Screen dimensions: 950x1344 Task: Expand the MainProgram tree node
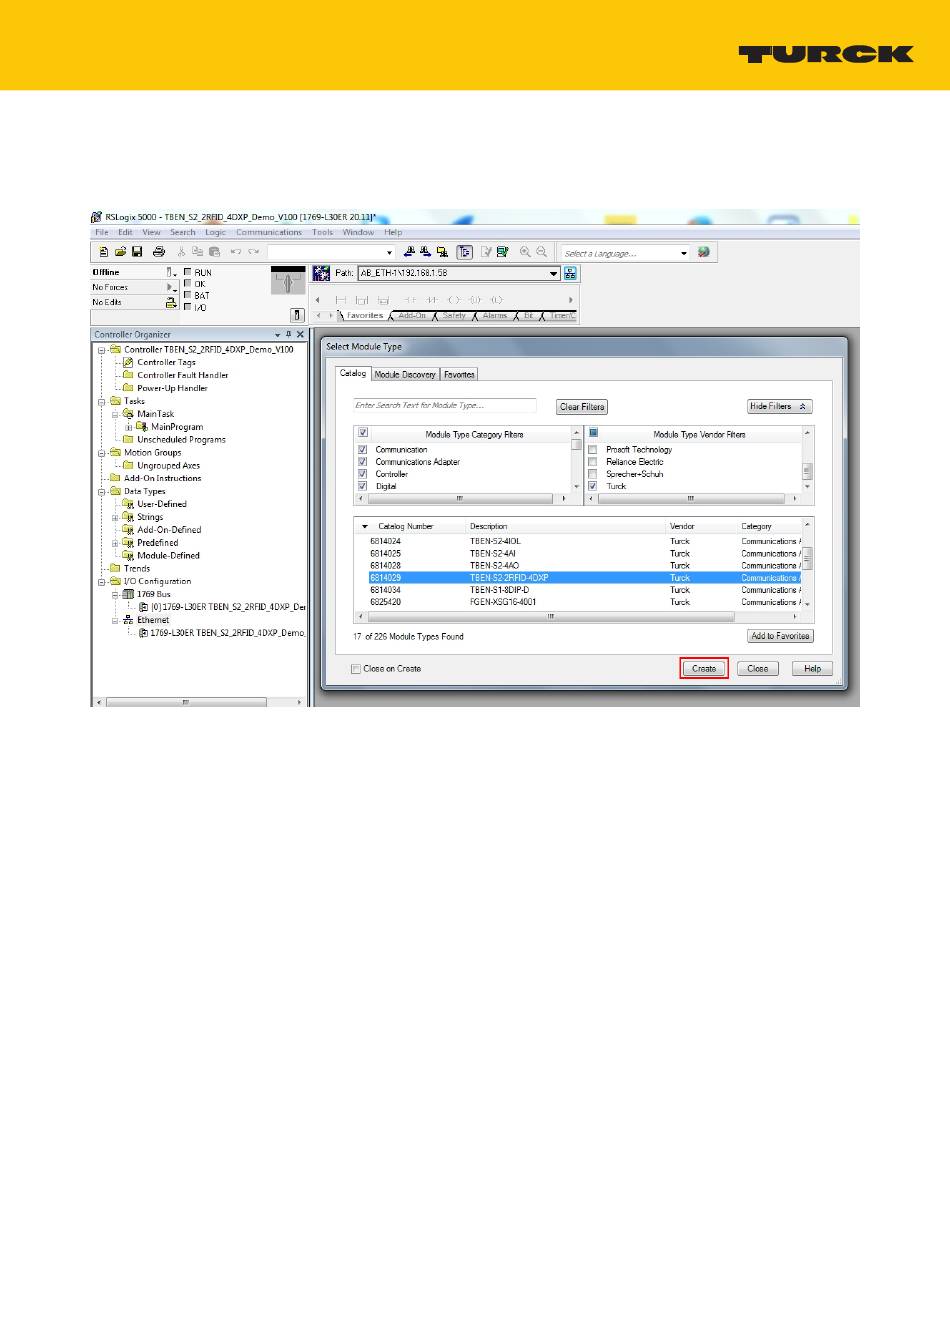pyautogui.click(x=128, y=427)
